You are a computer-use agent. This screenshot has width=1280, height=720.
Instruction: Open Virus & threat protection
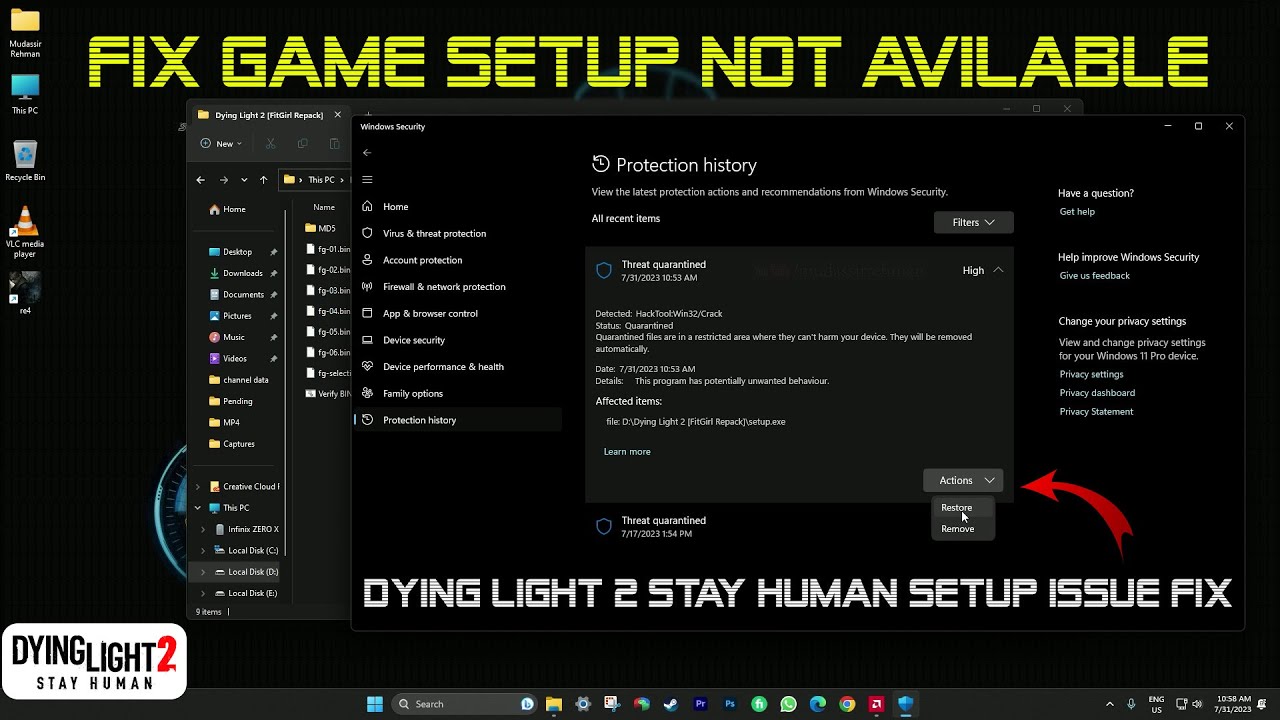click(434, 233)
